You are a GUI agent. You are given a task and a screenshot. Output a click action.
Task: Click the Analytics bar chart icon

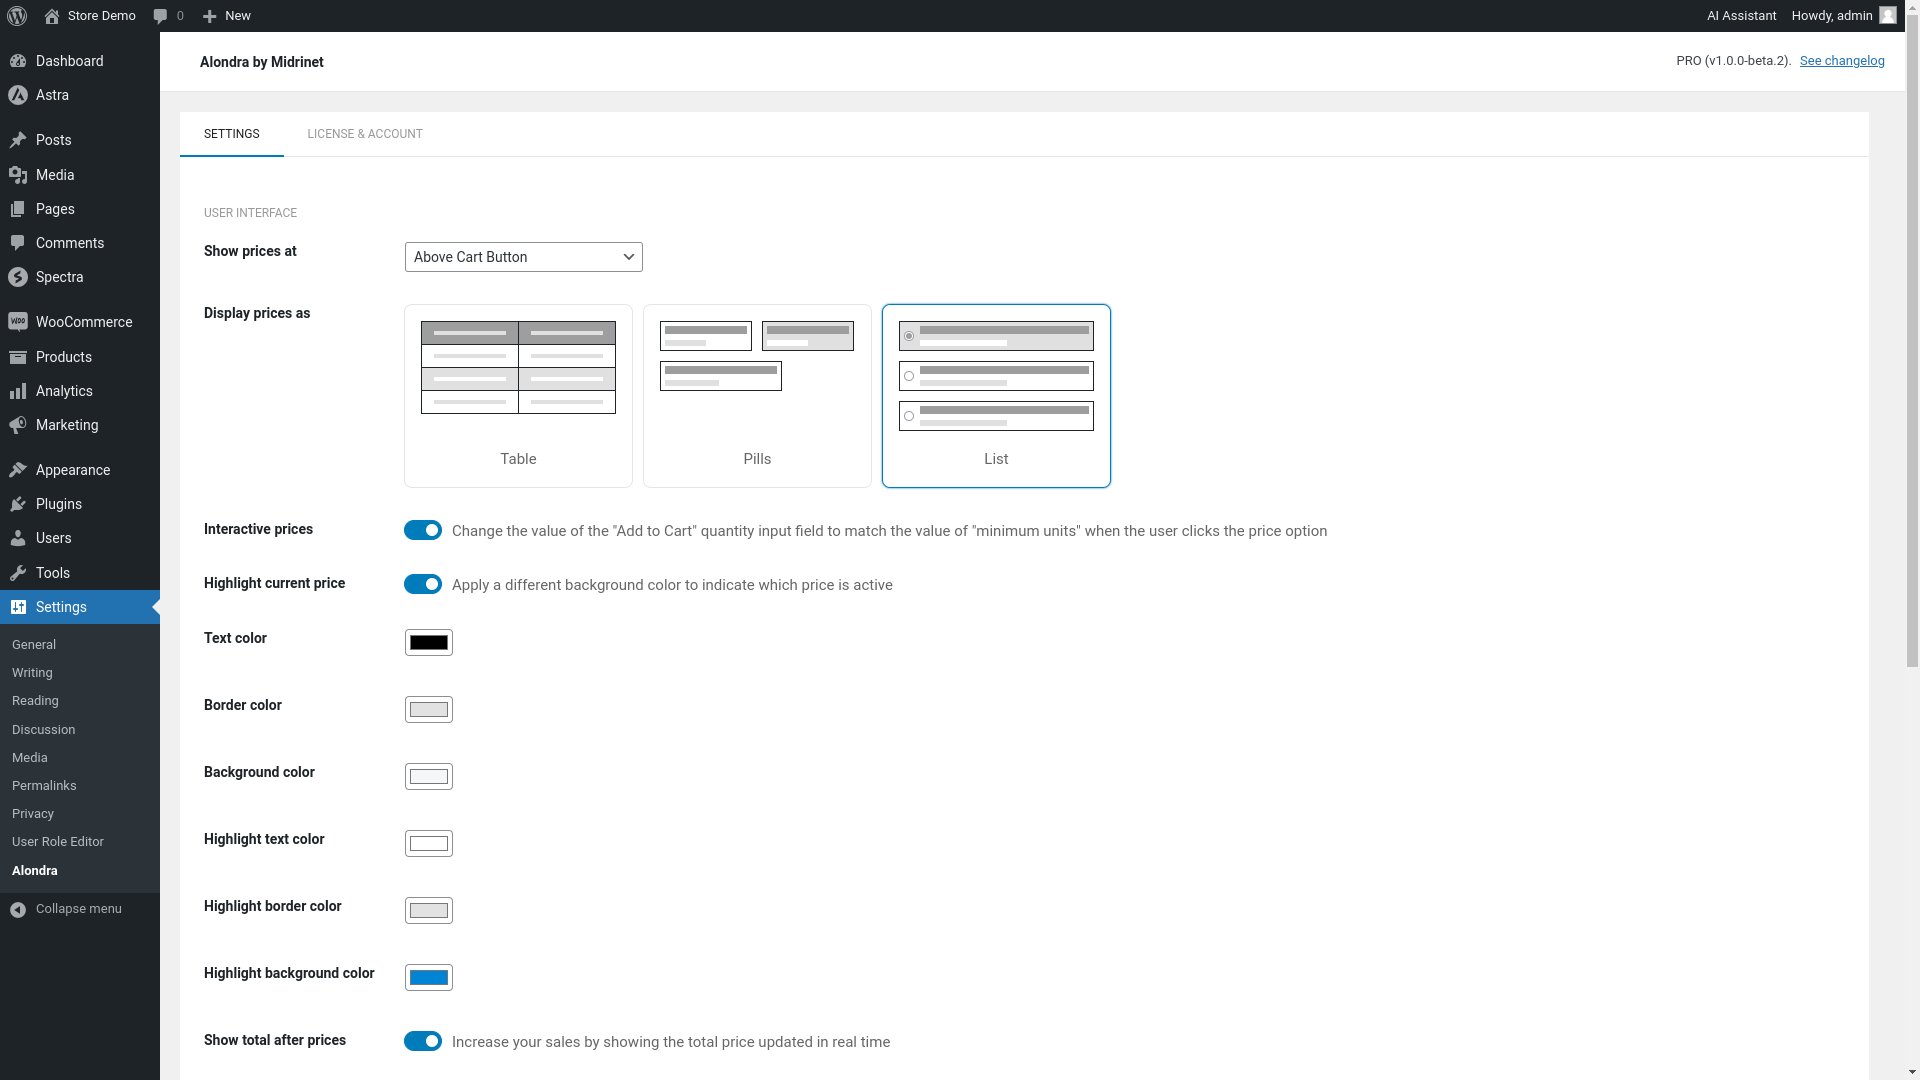click(x=18, y=391)
